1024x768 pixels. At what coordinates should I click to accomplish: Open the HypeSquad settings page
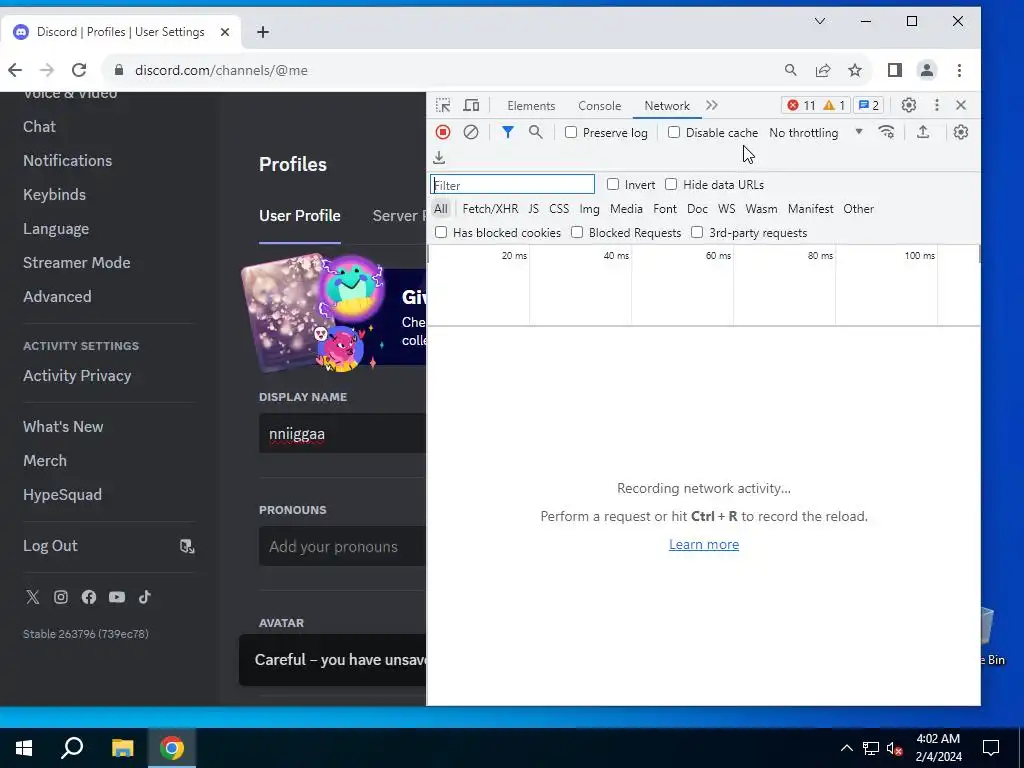pyautogui.click(x=62, y=494)
